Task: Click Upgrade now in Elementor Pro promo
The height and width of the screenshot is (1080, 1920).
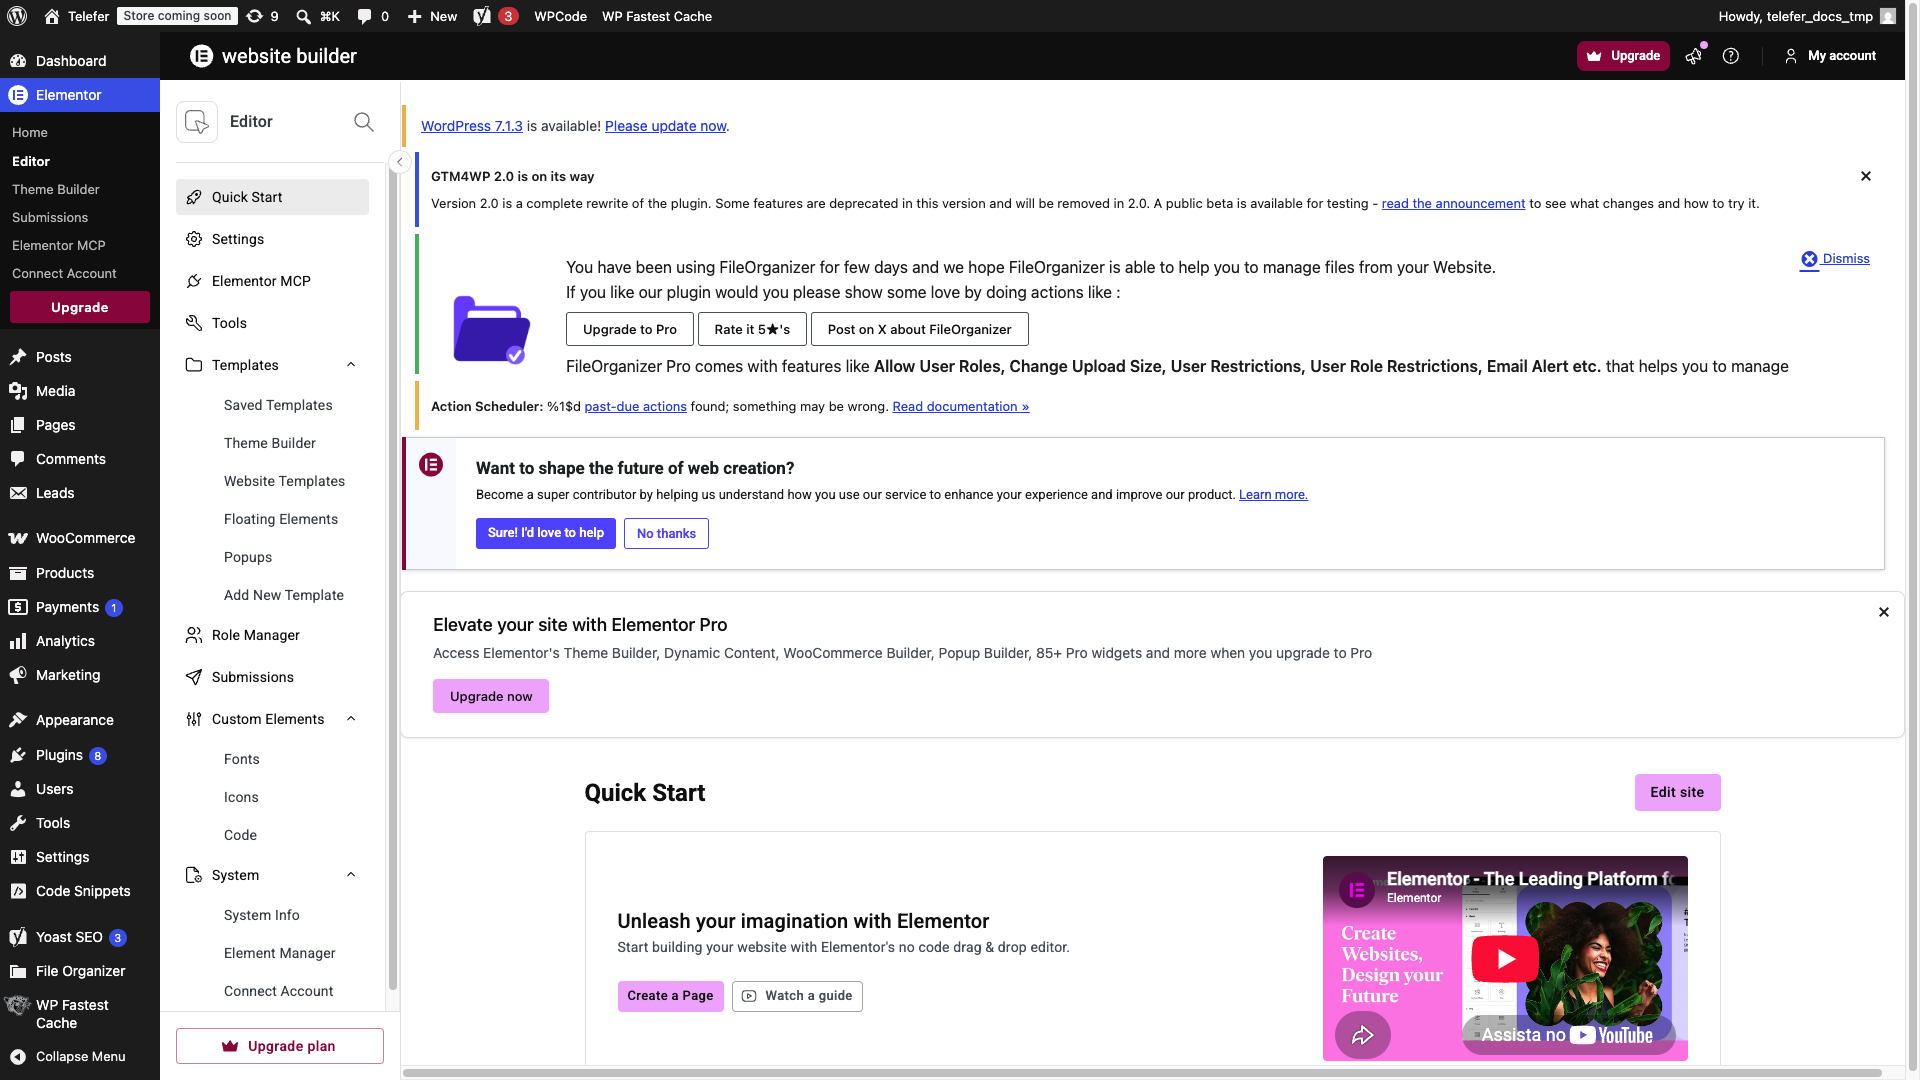Action: pos(490,696)
